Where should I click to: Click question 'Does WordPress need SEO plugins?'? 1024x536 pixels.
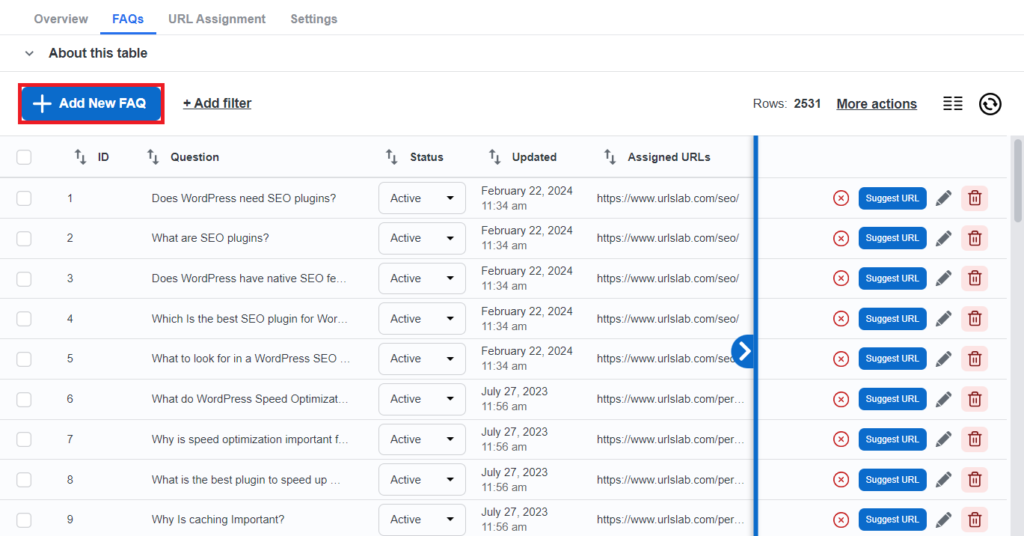[244, 198]
